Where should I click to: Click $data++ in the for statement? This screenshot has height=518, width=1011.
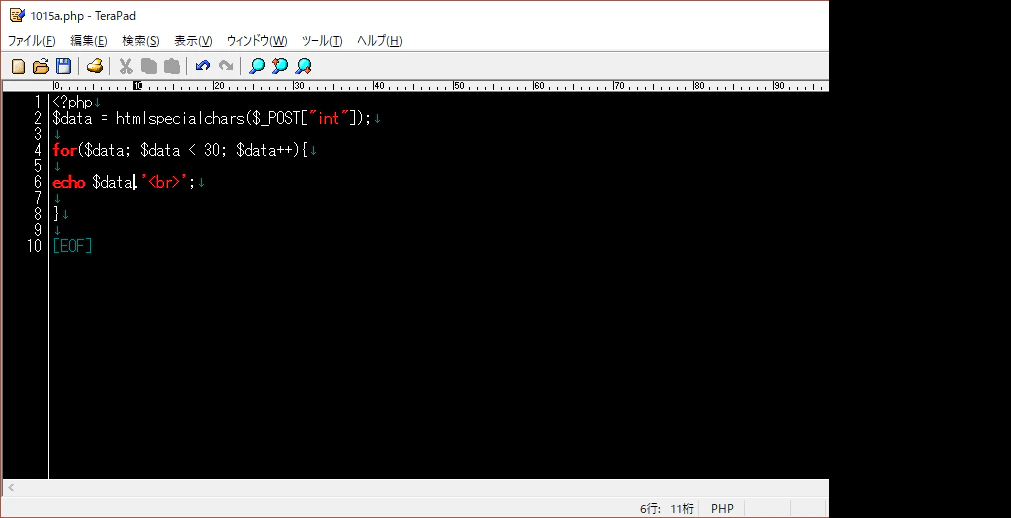point(264,150)
